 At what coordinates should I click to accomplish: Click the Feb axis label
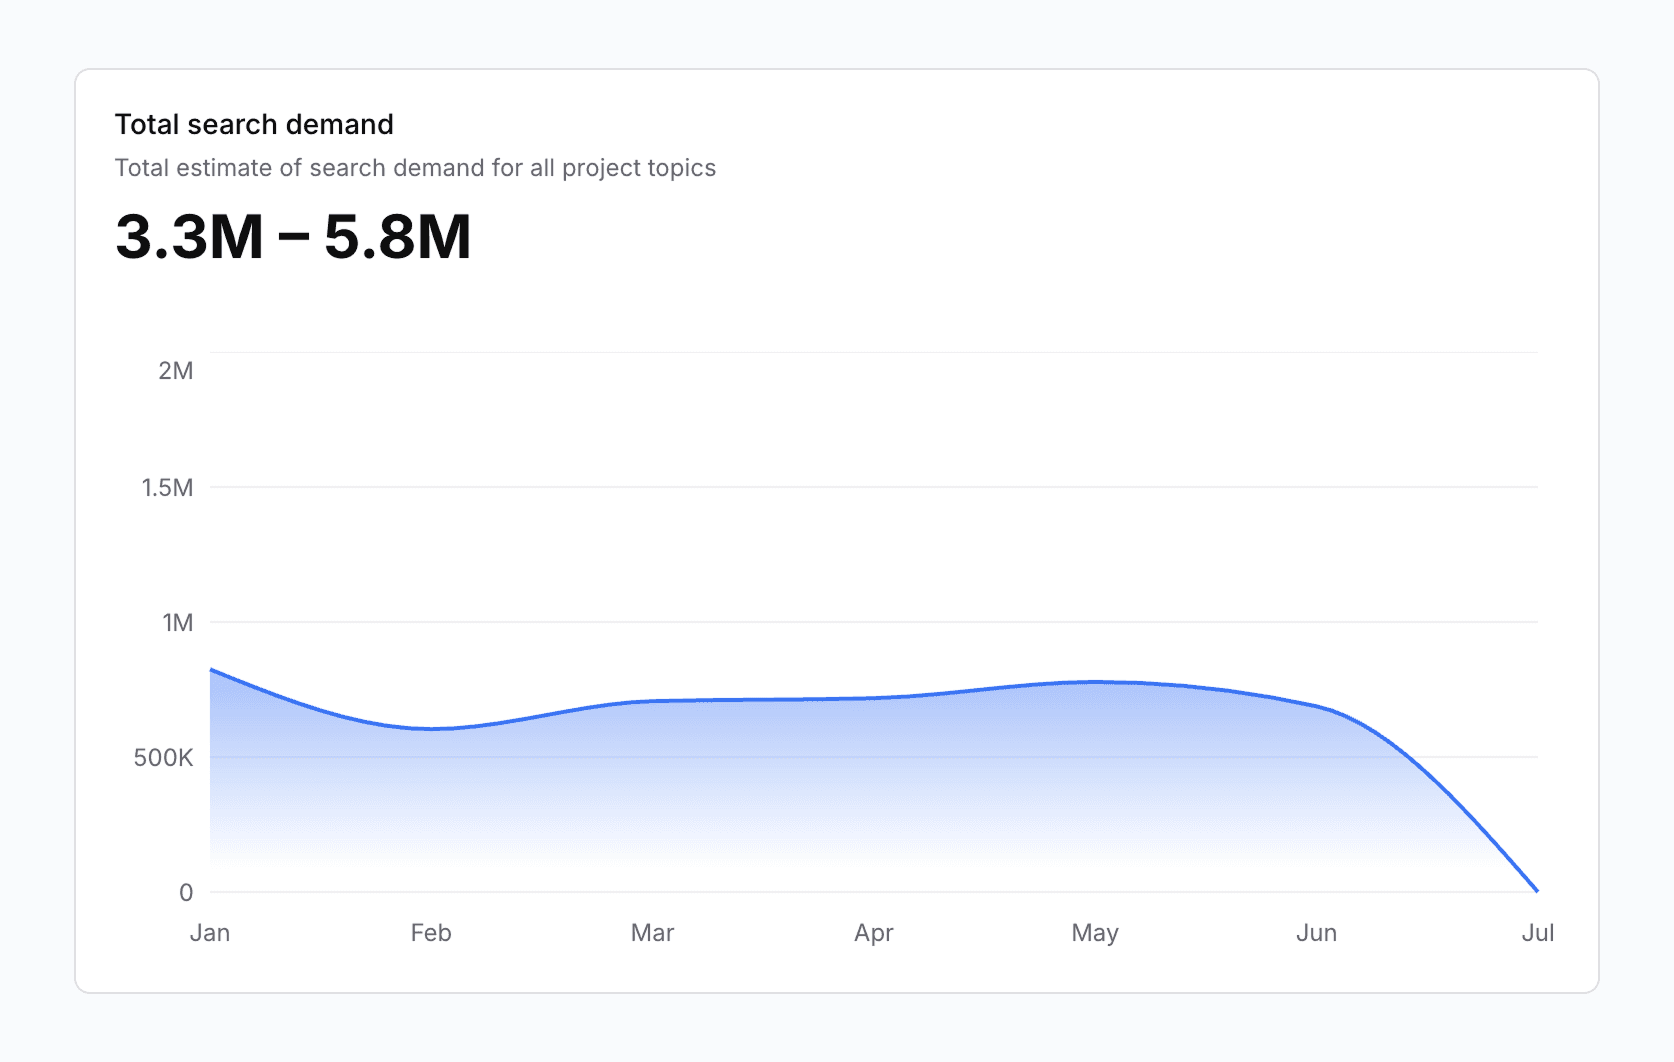[x=431, y=932]
